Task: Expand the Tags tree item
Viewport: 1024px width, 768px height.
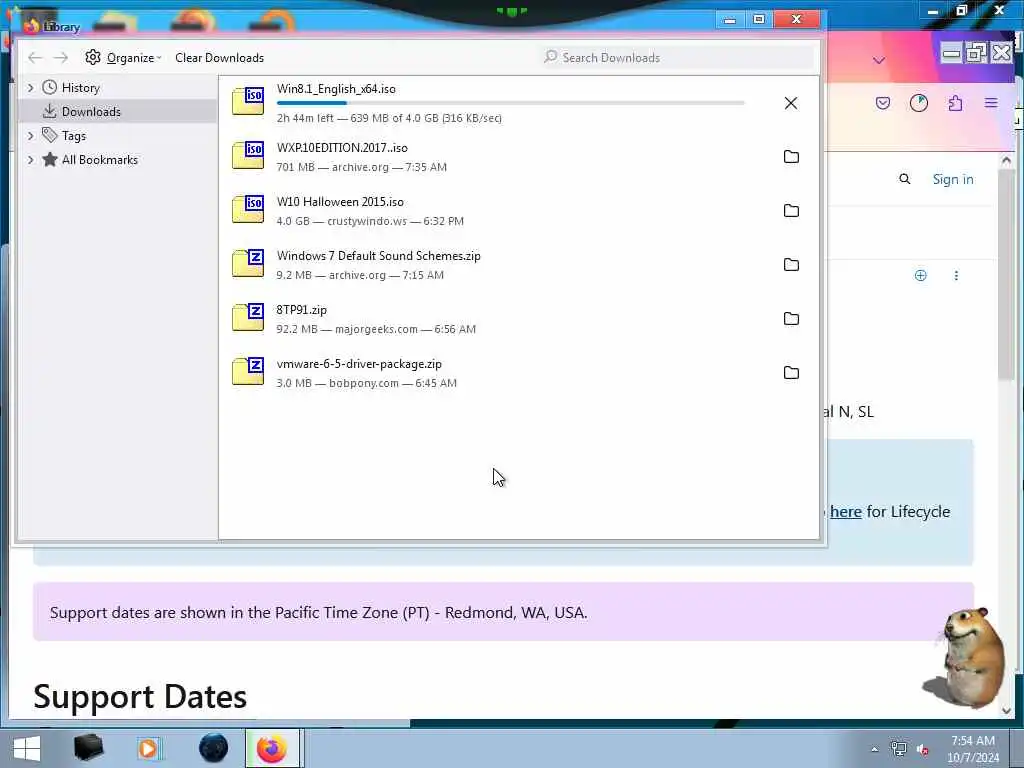Action: point(30,136)
